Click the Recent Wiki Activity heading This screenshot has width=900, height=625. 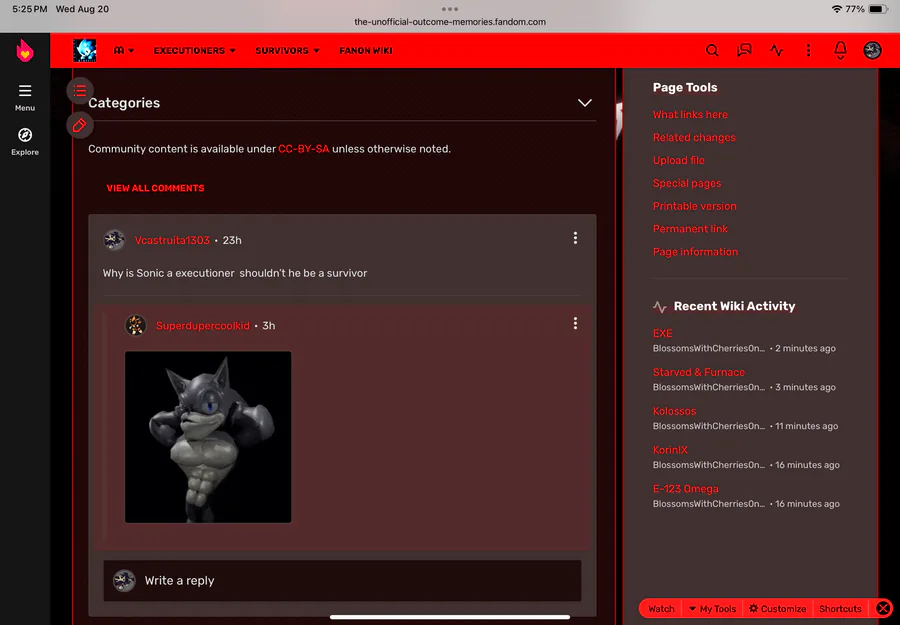734,306
